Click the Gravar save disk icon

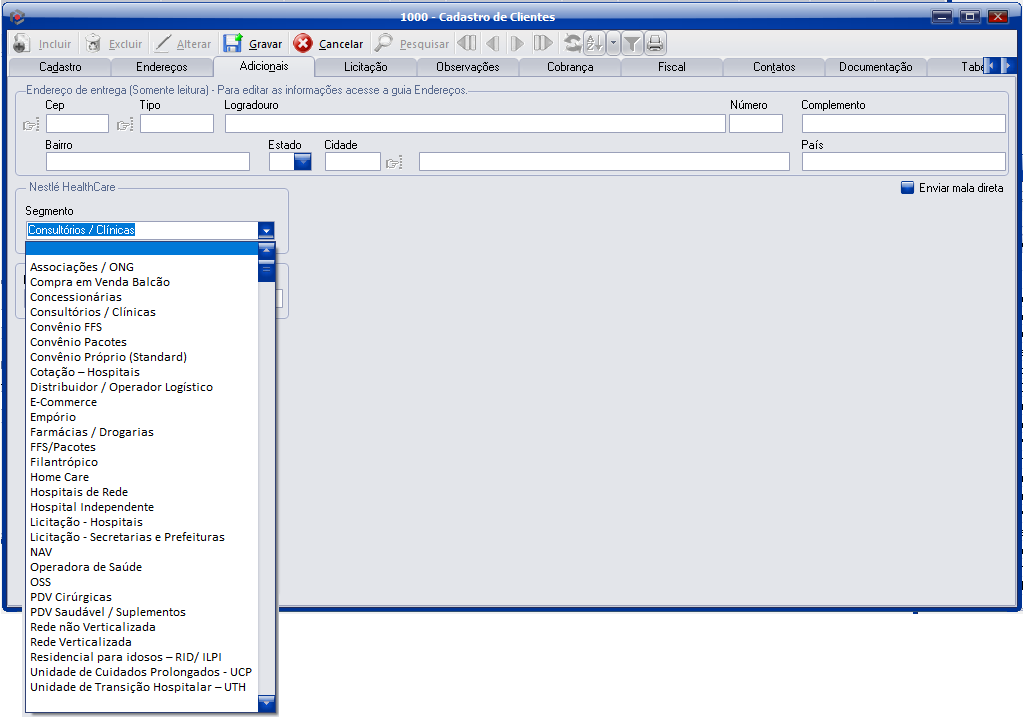coord(233,44)
